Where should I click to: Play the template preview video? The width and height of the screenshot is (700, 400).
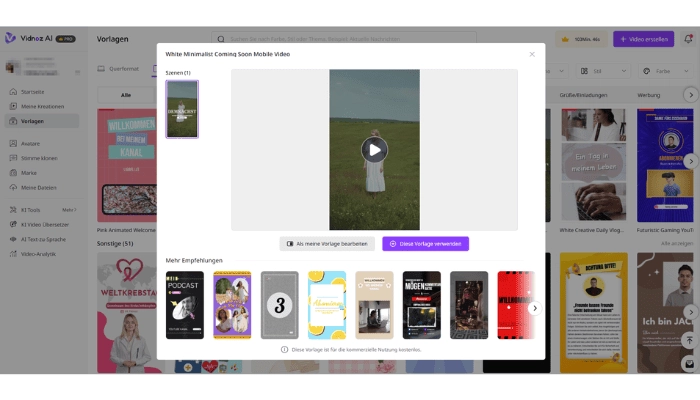click(374, 150)
